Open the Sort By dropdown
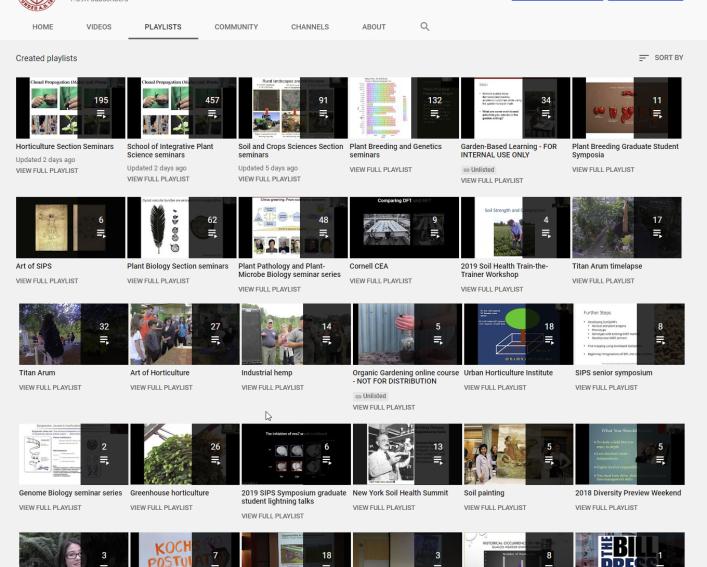707x567 pixels. (x=661, y=58)
